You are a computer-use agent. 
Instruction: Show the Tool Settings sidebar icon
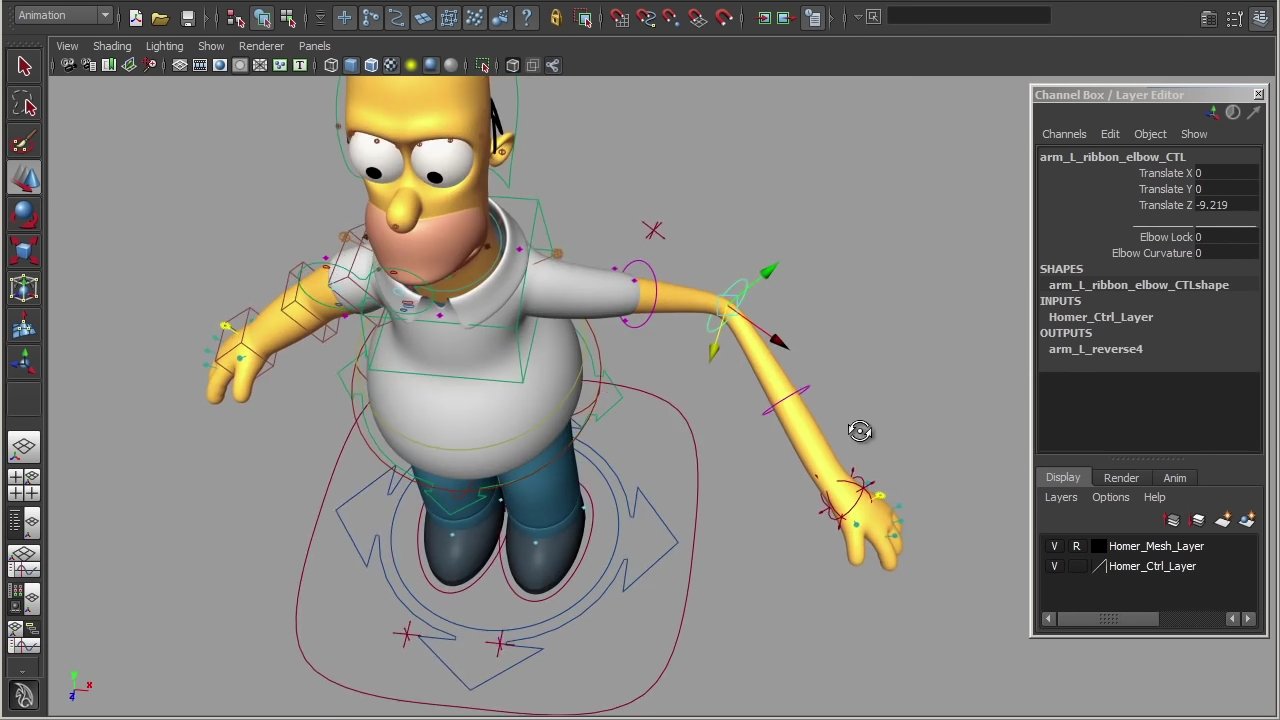(1235, 18)
